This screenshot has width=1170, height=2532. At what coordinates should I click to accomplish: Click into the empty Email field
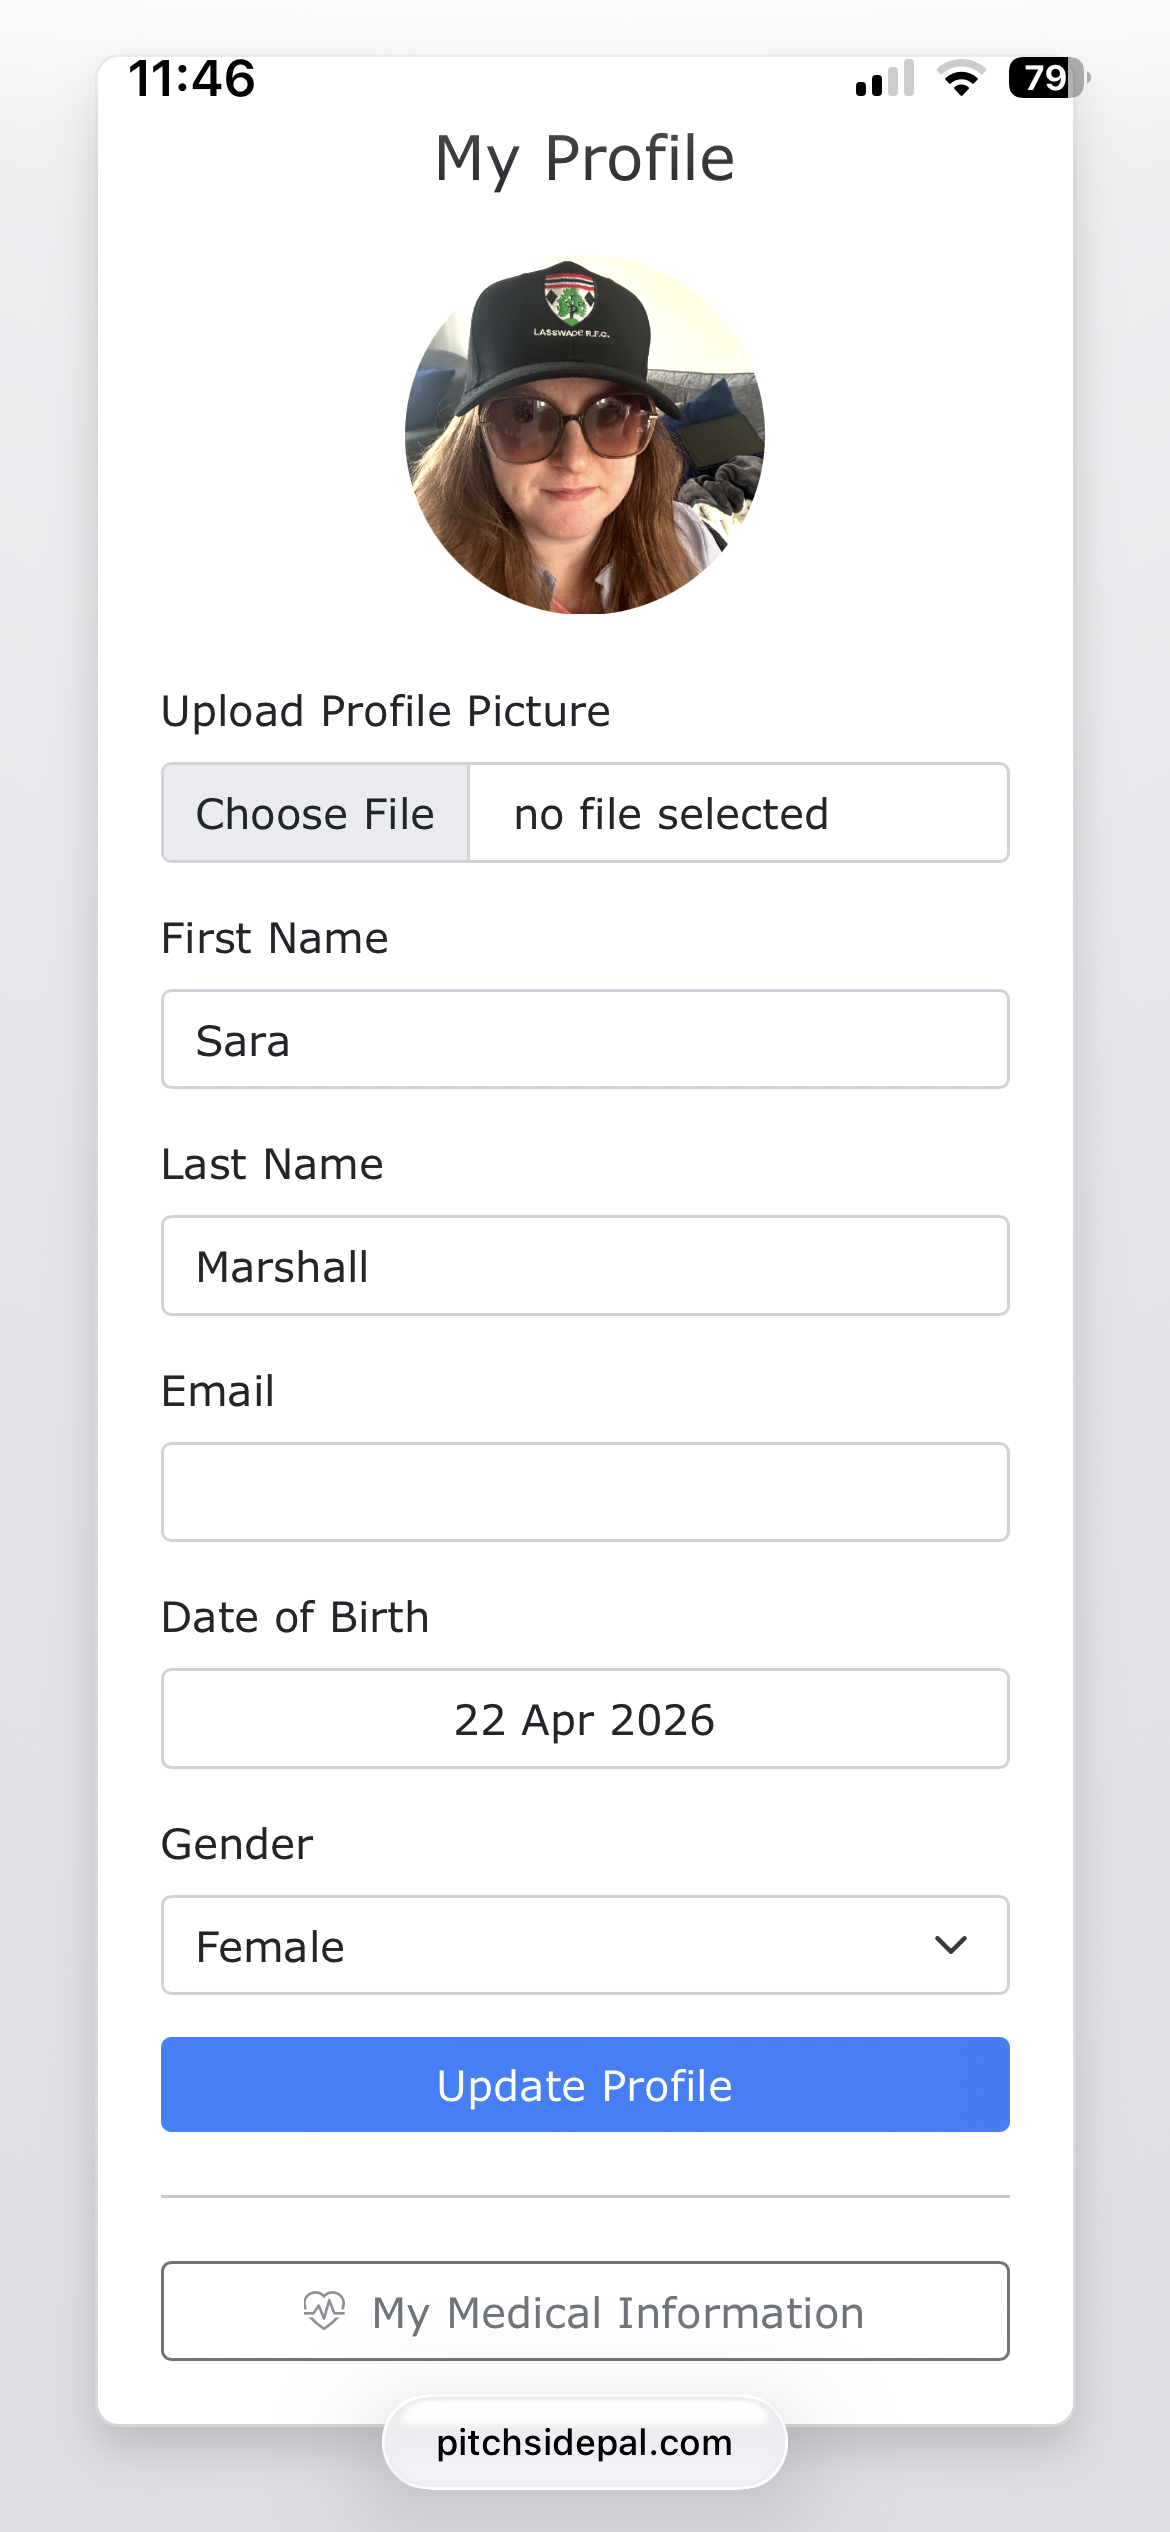click(585, 1492)
